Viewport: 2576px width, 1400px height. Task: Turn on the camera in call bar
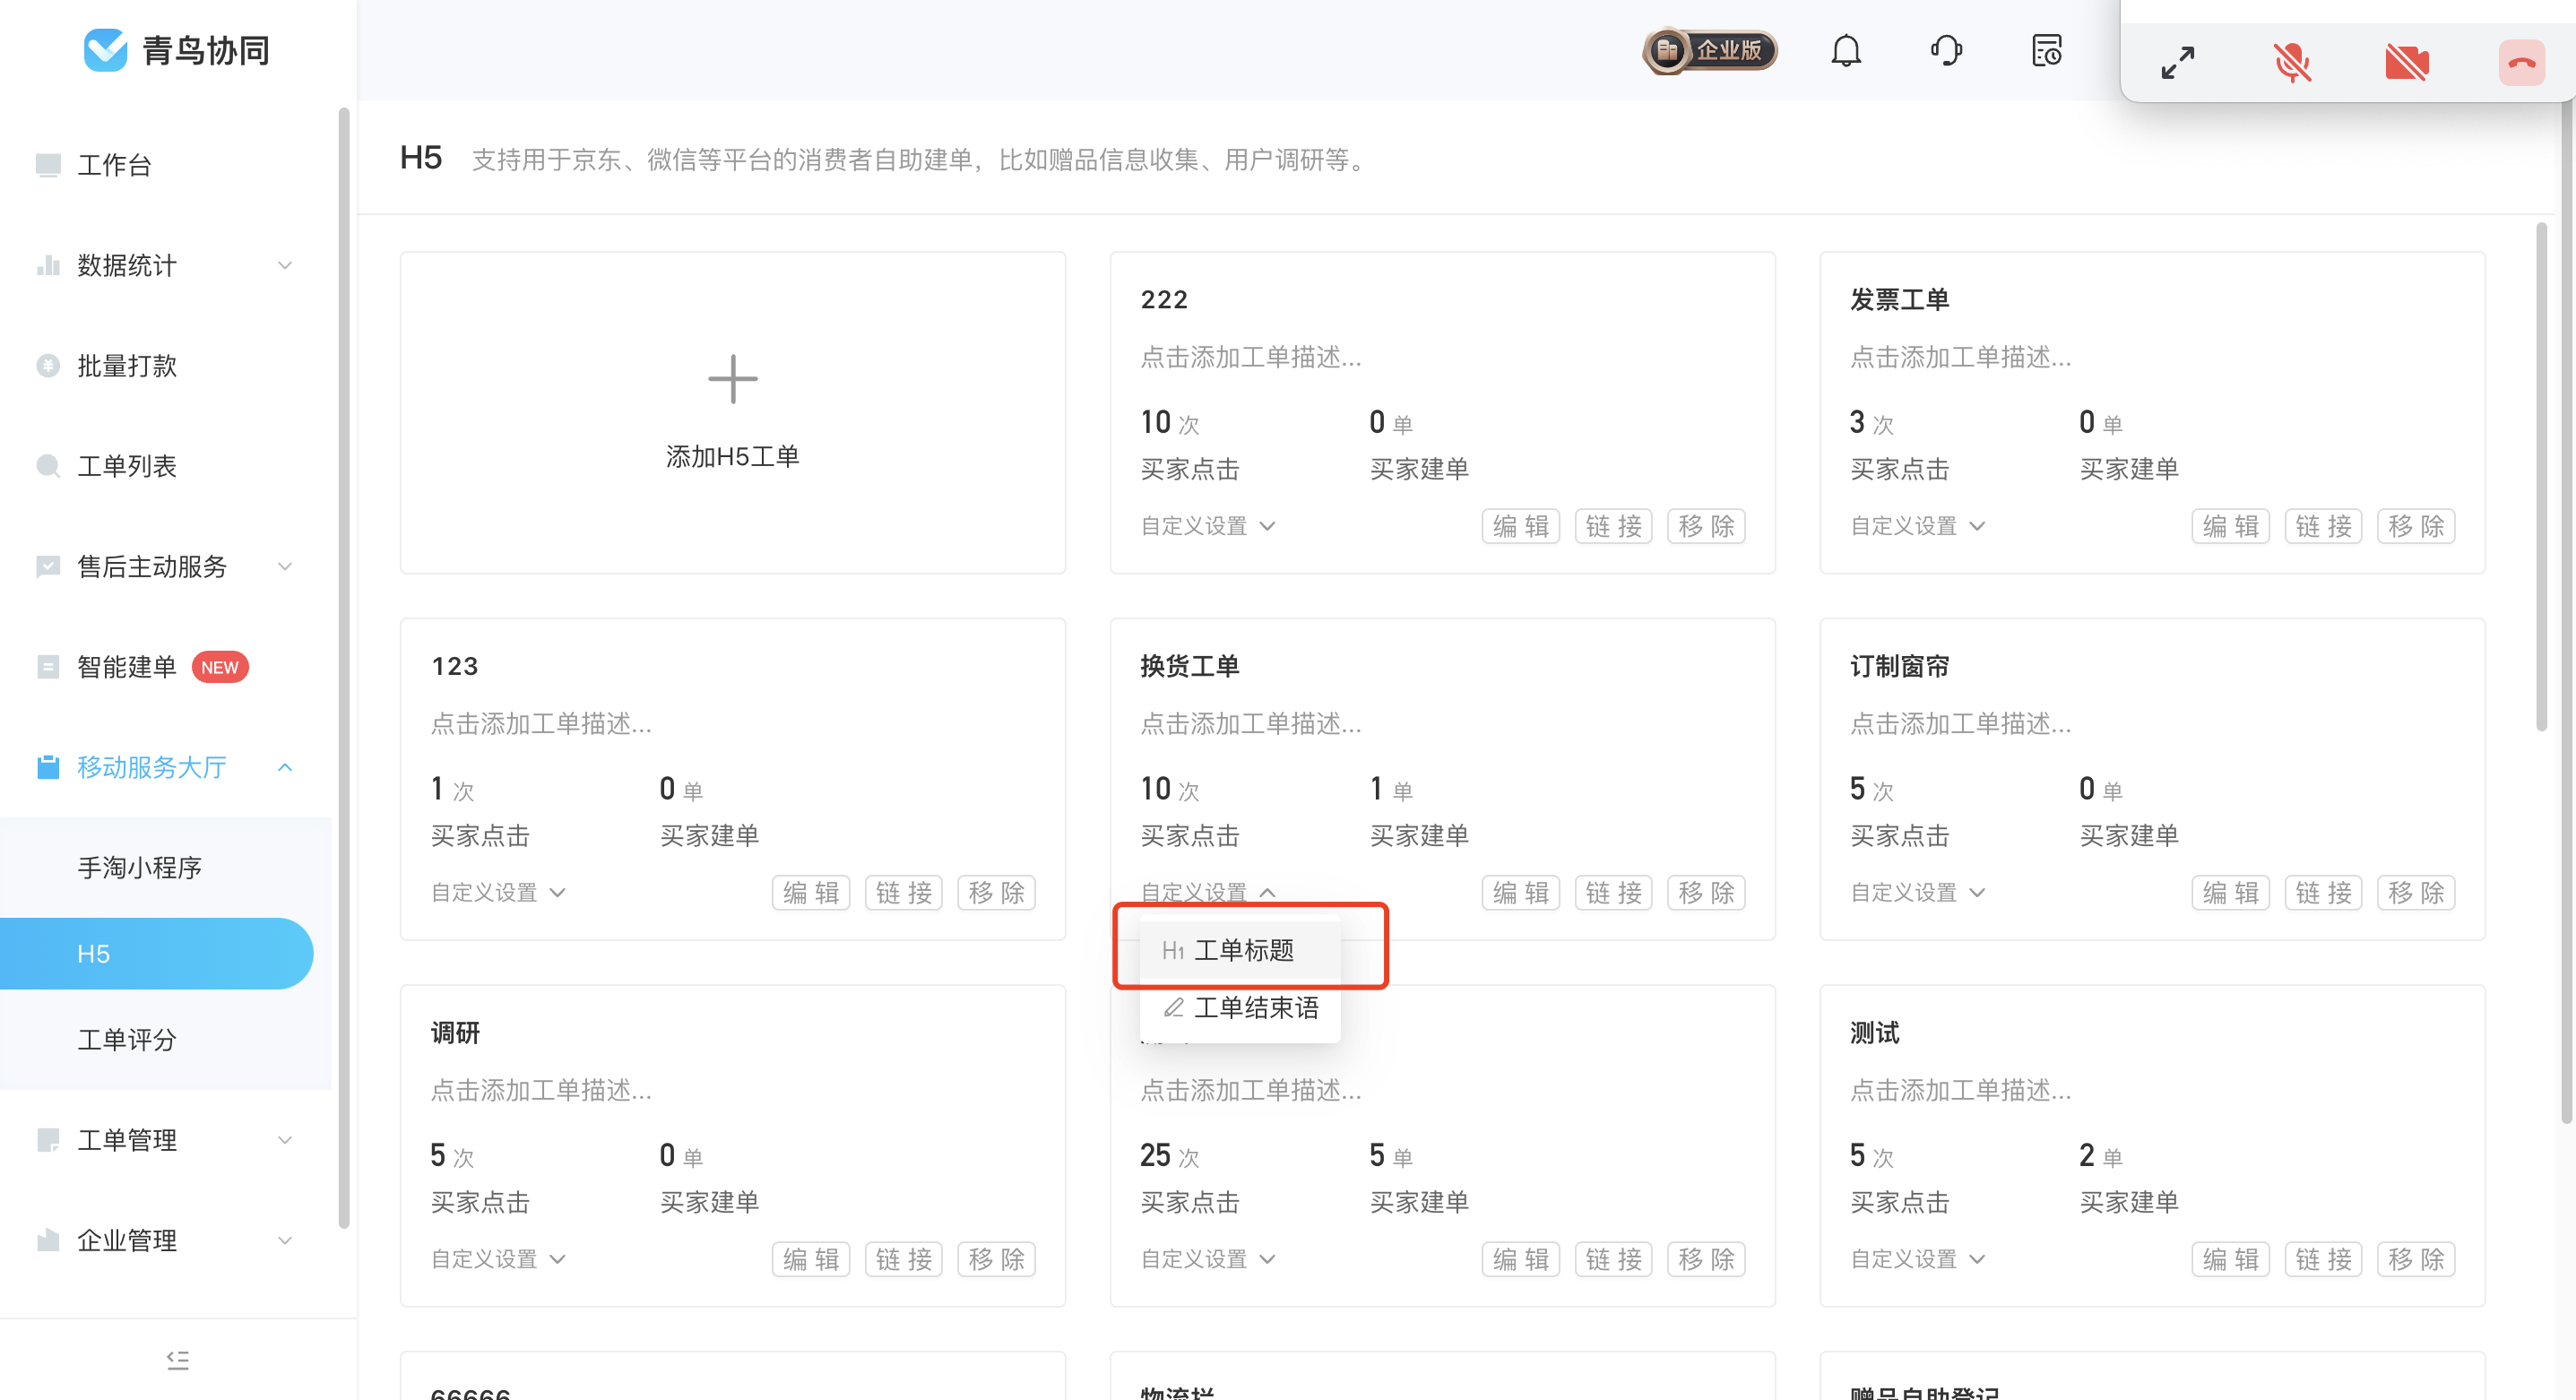click(x=2406, y=63)
